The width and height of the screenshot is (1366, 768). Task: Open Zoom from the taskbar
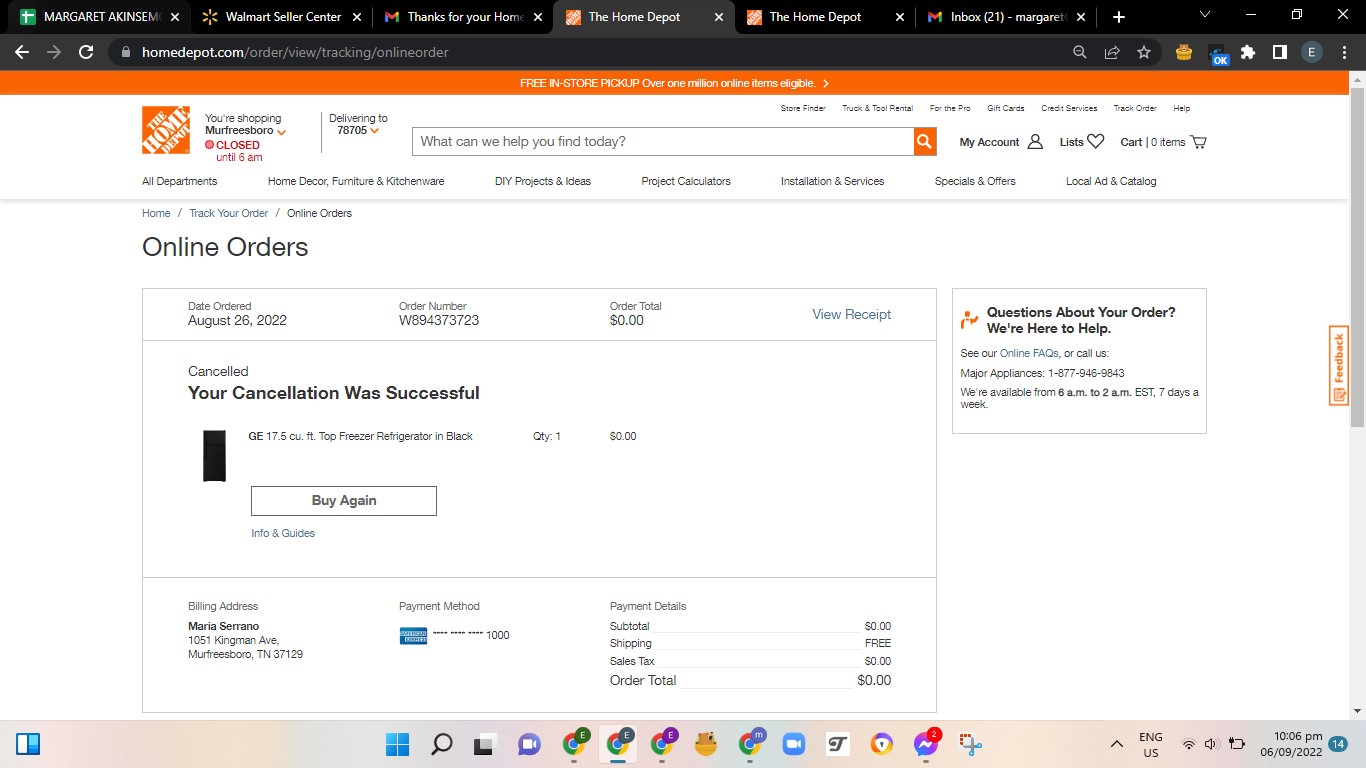point(794,744)
